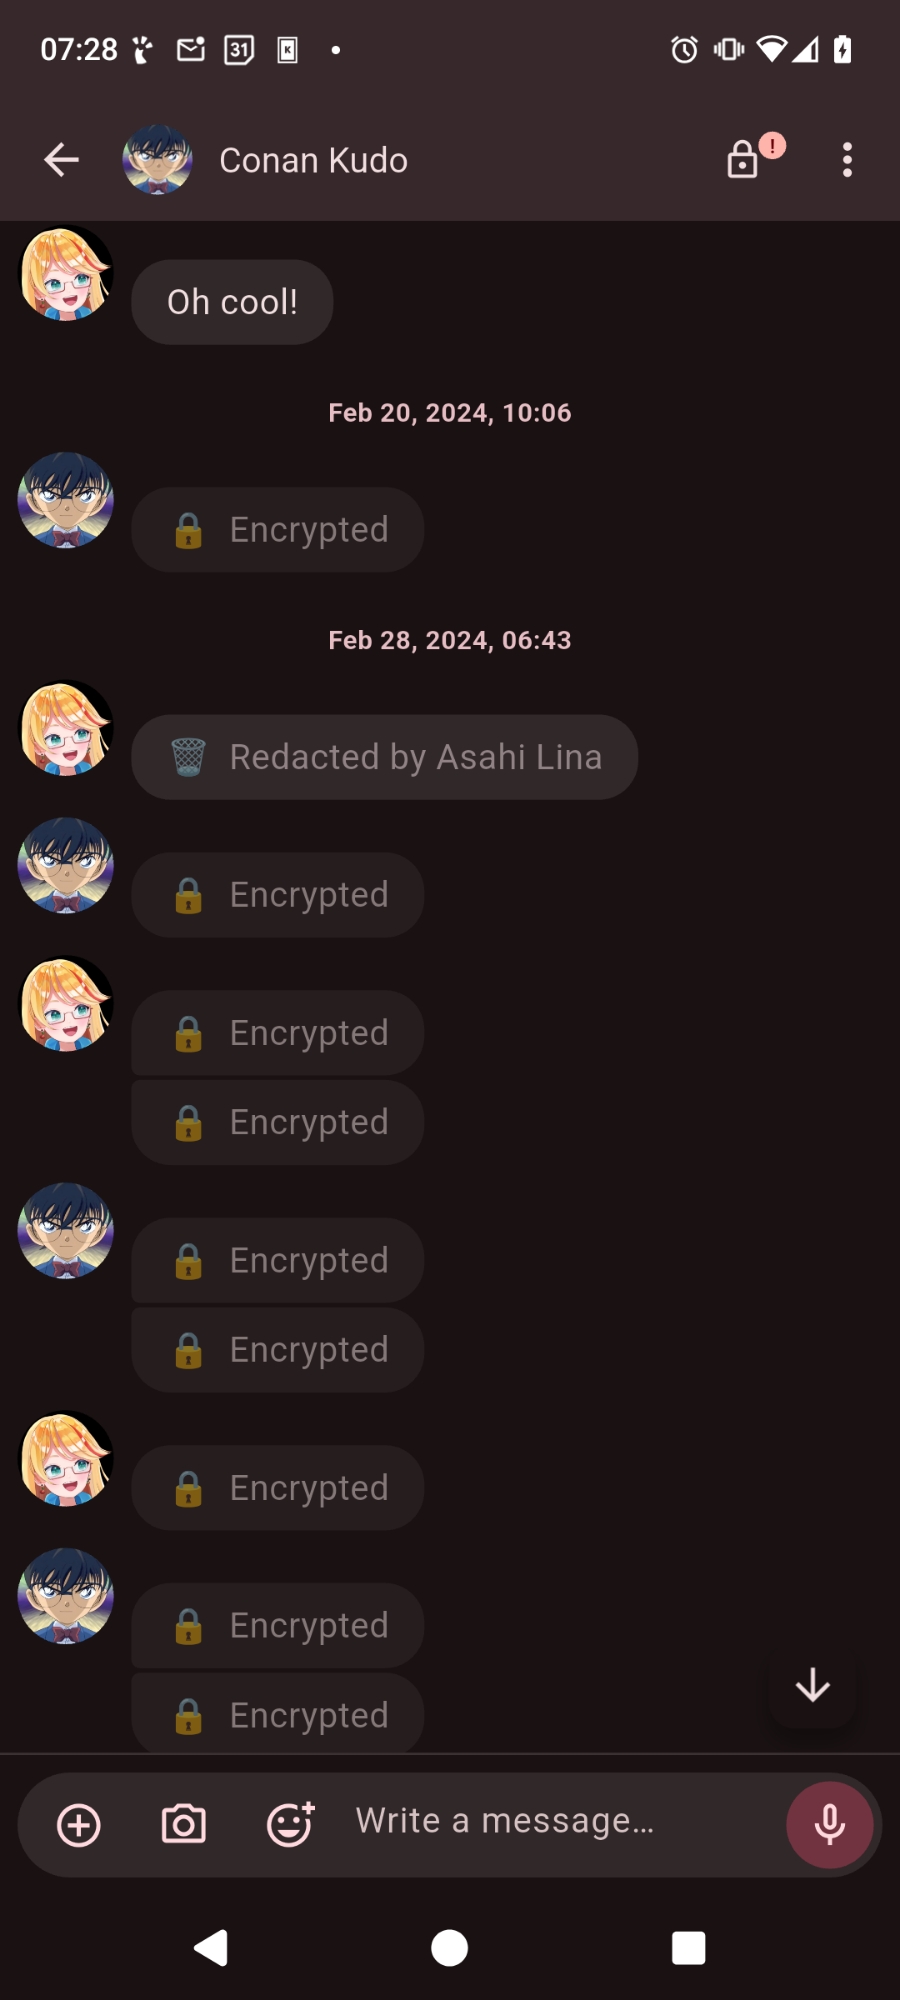Open Conan Kudo's header avatar
Viewport: 900px width, 2000px height.
[x=157, y=160]
